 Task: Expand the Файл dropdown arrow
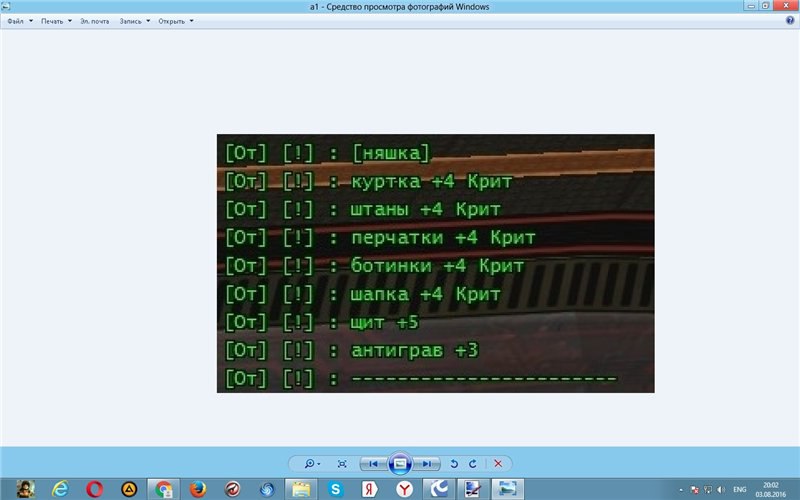coord(31,21)
